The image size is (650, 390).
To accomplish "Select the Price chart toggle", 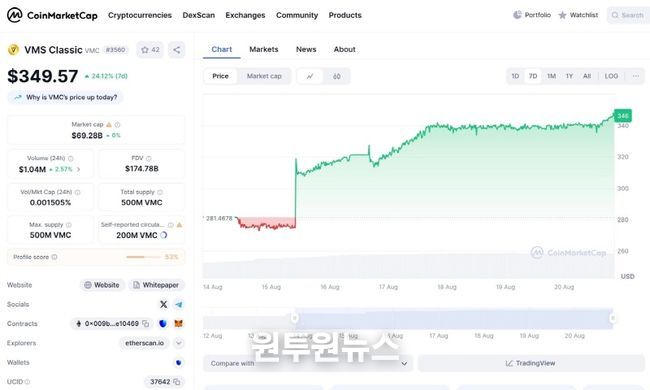I will [x=221, y=76].
